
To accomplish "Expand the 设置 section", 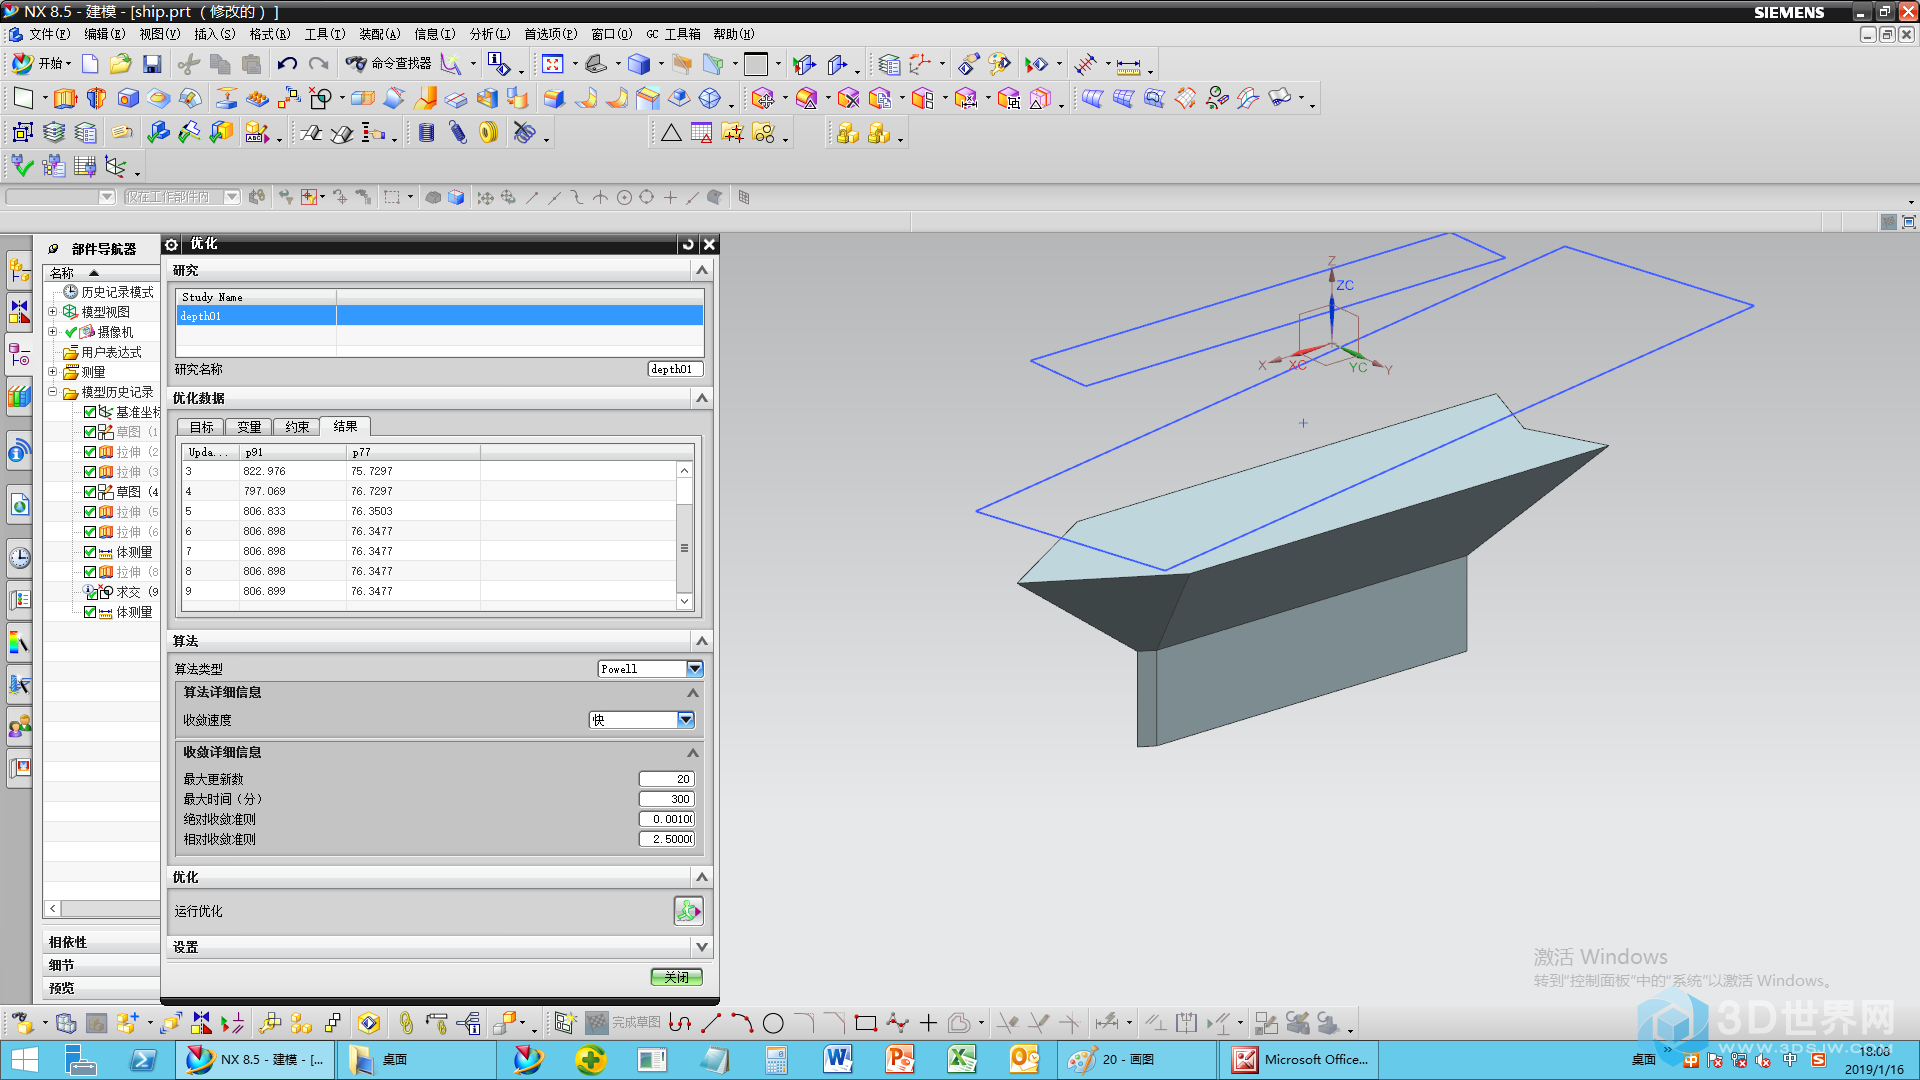I will [x=702, y=947].
